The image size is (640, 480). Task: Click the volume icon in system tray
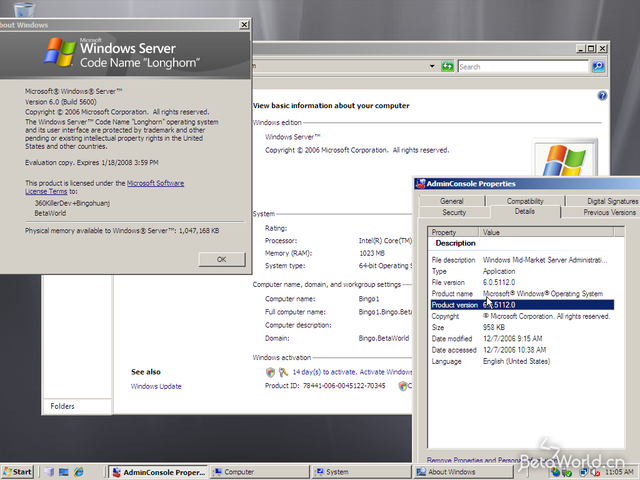(x=595, y=472)
